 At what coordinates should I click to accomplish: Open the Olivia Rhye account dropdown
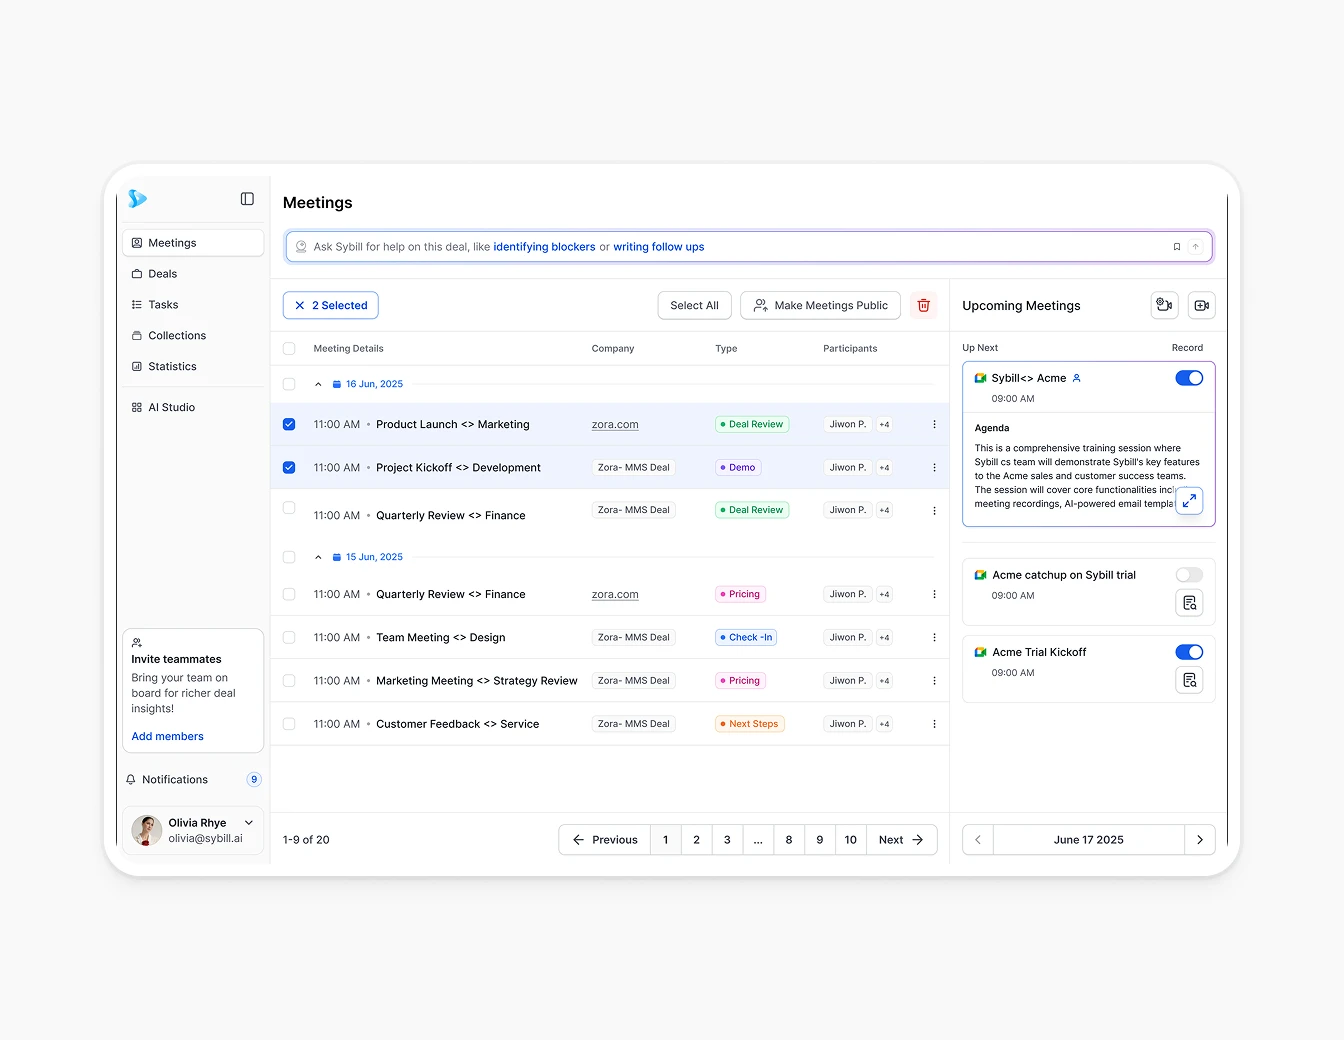(249, 823)
